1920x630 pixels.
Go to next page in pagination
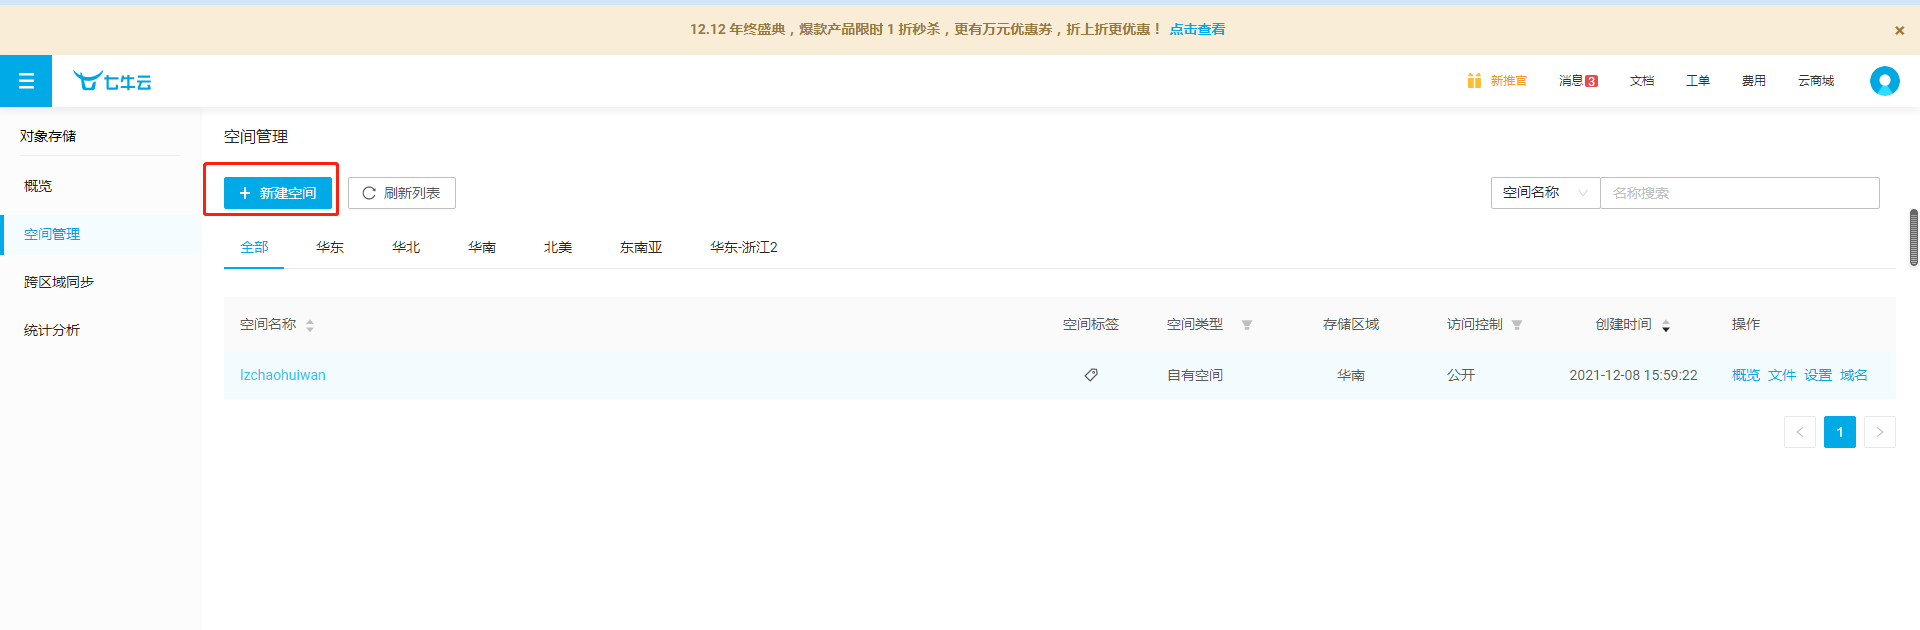click(x=1880, y=432)
